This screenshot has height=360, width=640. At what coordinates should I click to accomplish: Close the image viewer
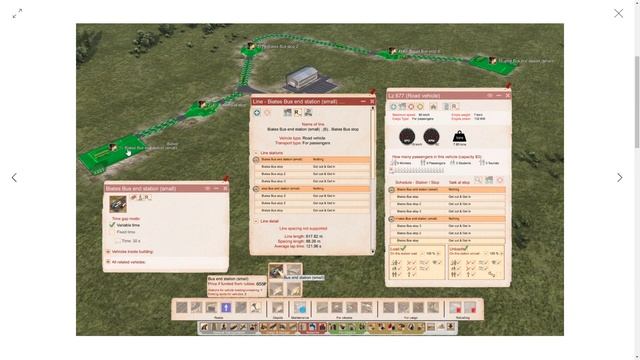click(x=618, y=13)
